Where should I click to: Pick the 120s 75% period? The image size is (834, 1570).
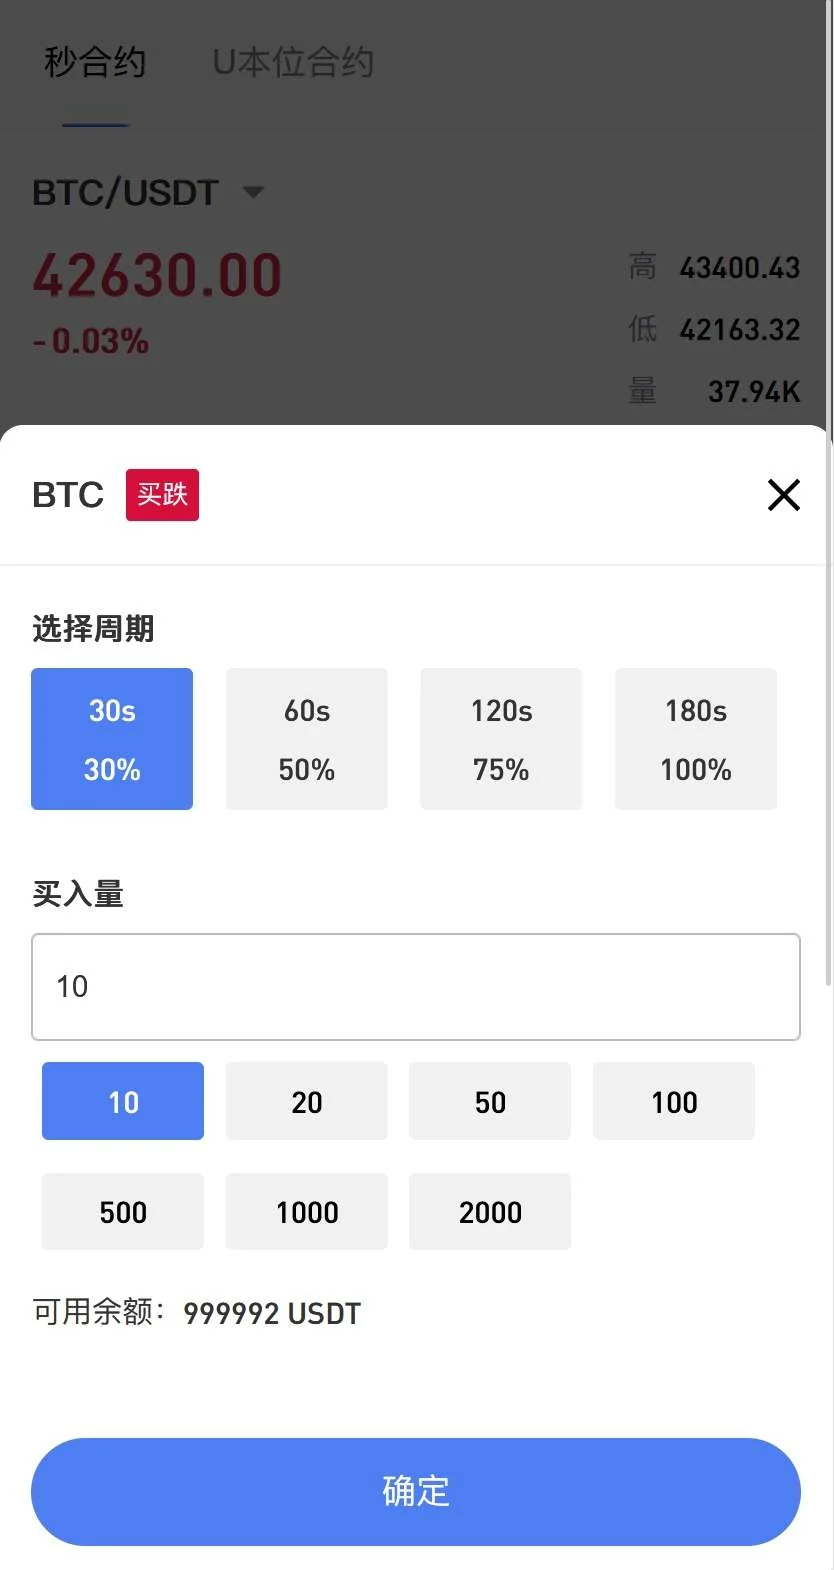pos(501,739)
